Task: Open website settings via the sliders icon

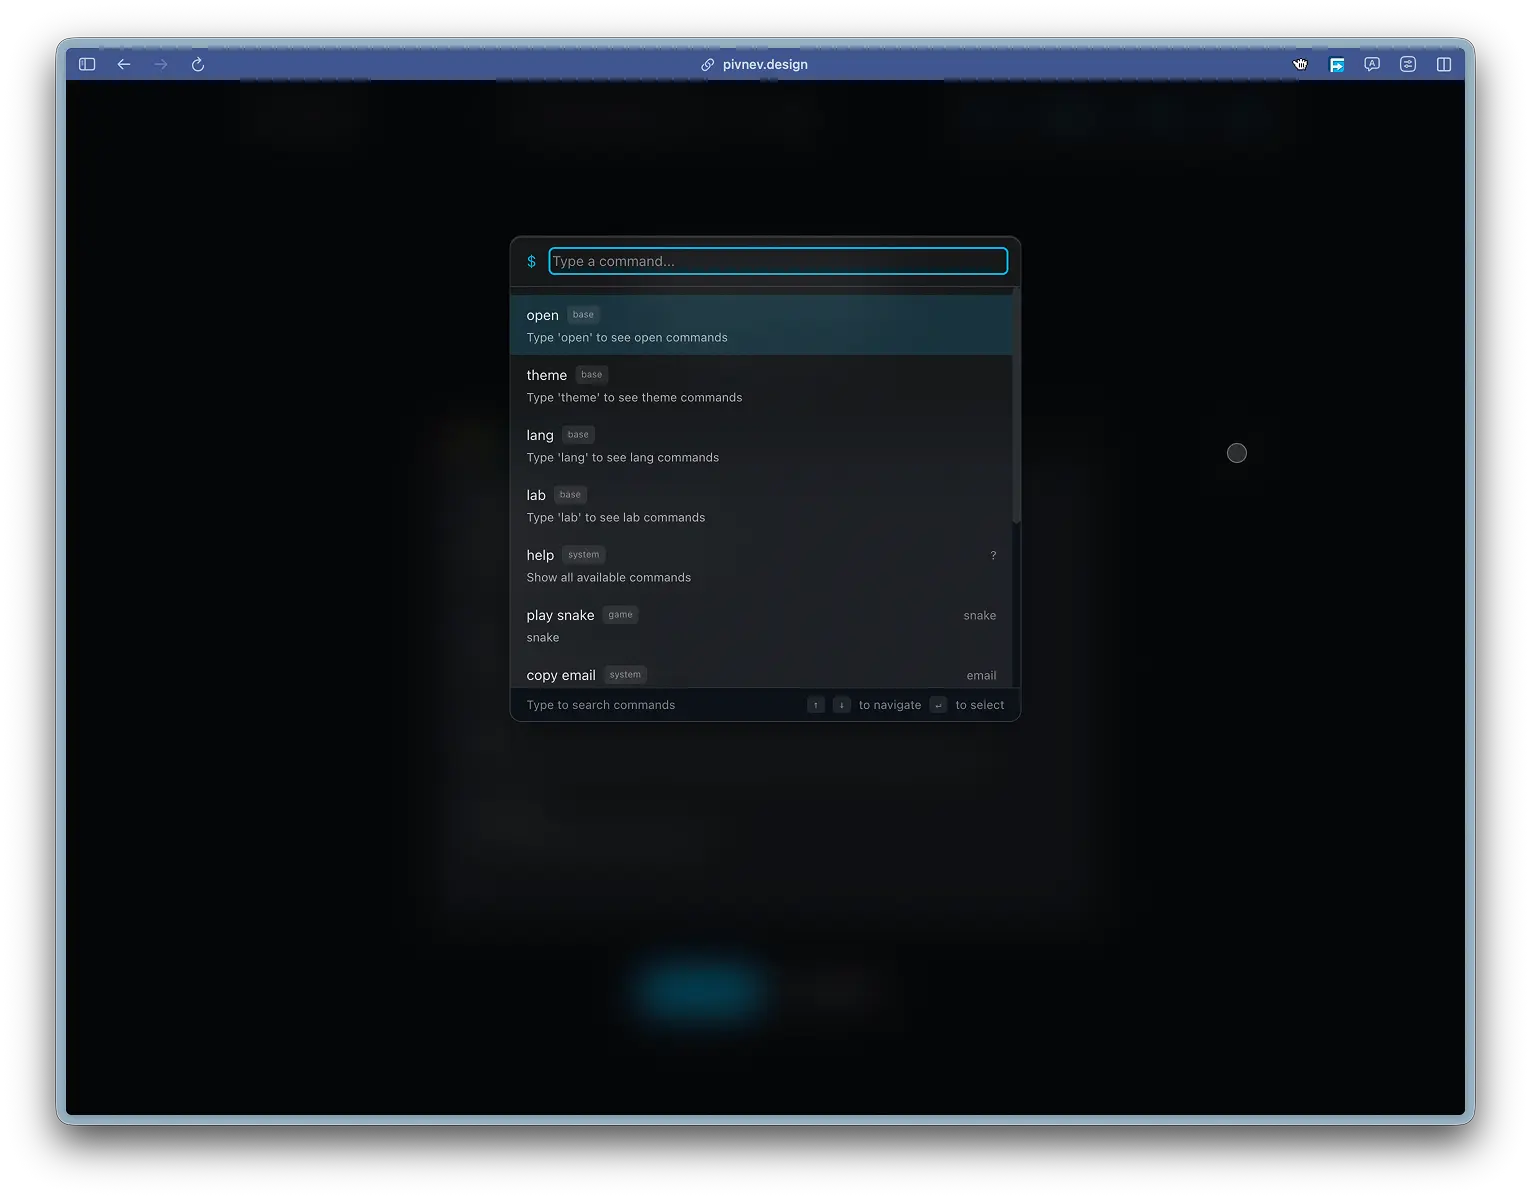Action: pos(1408,64)
